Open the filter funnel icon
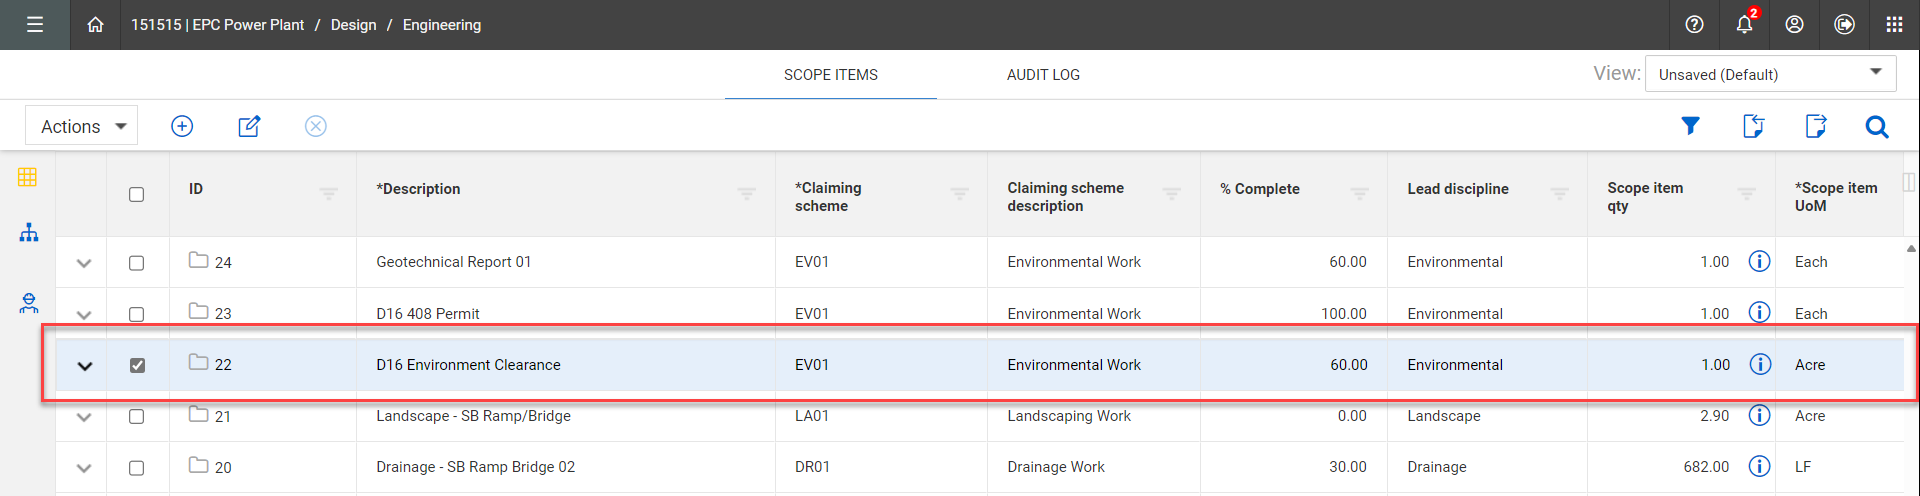This screenshot has width=1920, height=496. [1690, 126]
